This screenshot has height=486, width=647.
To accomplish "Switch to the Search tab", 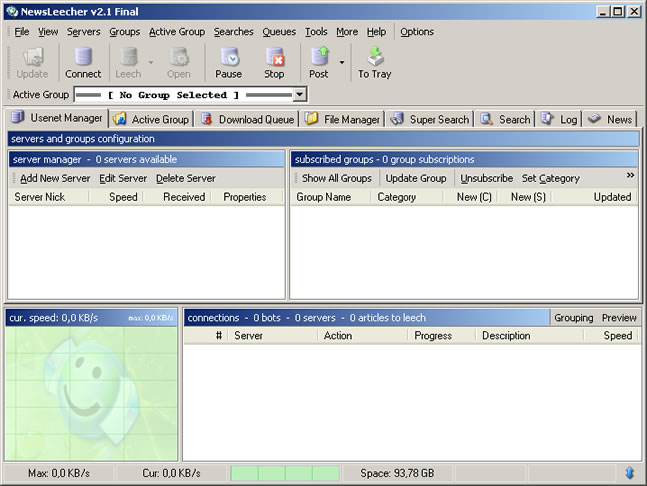I will pyautogui.click(x=505, y=119).
